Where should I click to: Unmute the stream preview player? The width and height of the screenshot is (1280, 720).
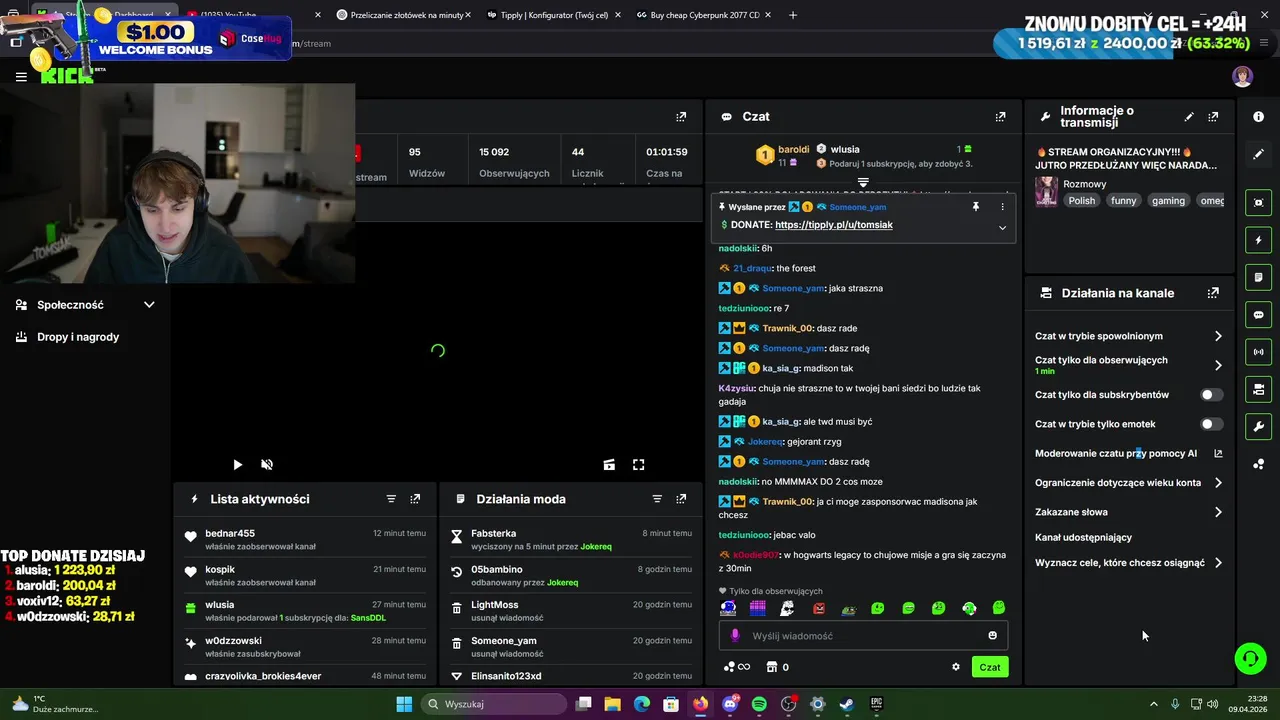[x=267, y=464]
